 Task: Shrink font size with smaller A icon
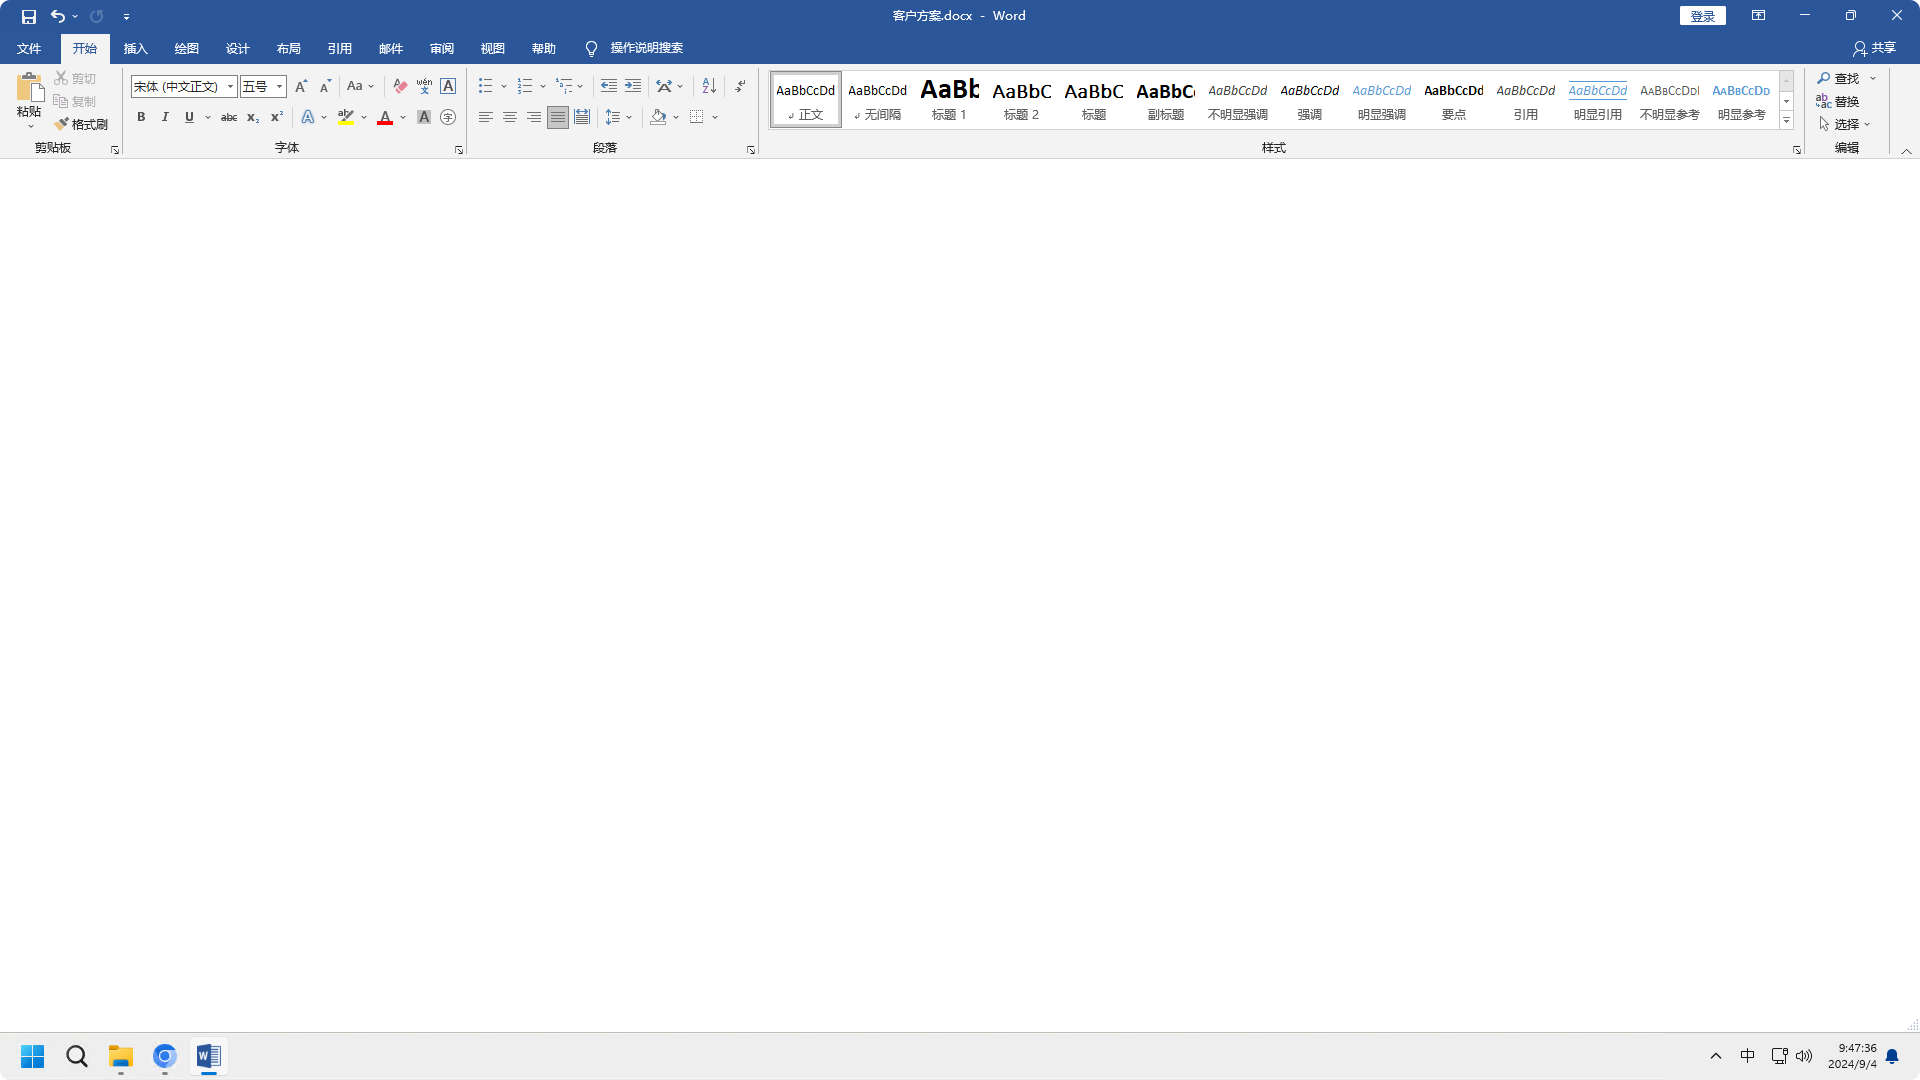[x=325, y=86]
